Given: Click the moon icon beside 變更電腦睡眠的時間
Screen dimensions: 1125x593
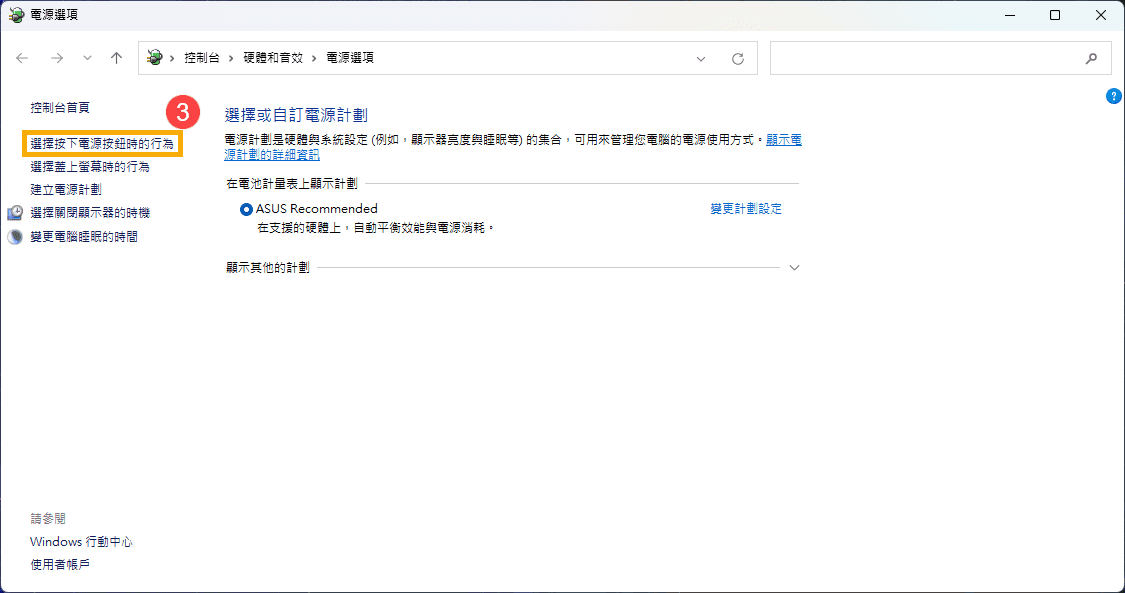Looking at the screenshot, I should (x=16, y=237).
